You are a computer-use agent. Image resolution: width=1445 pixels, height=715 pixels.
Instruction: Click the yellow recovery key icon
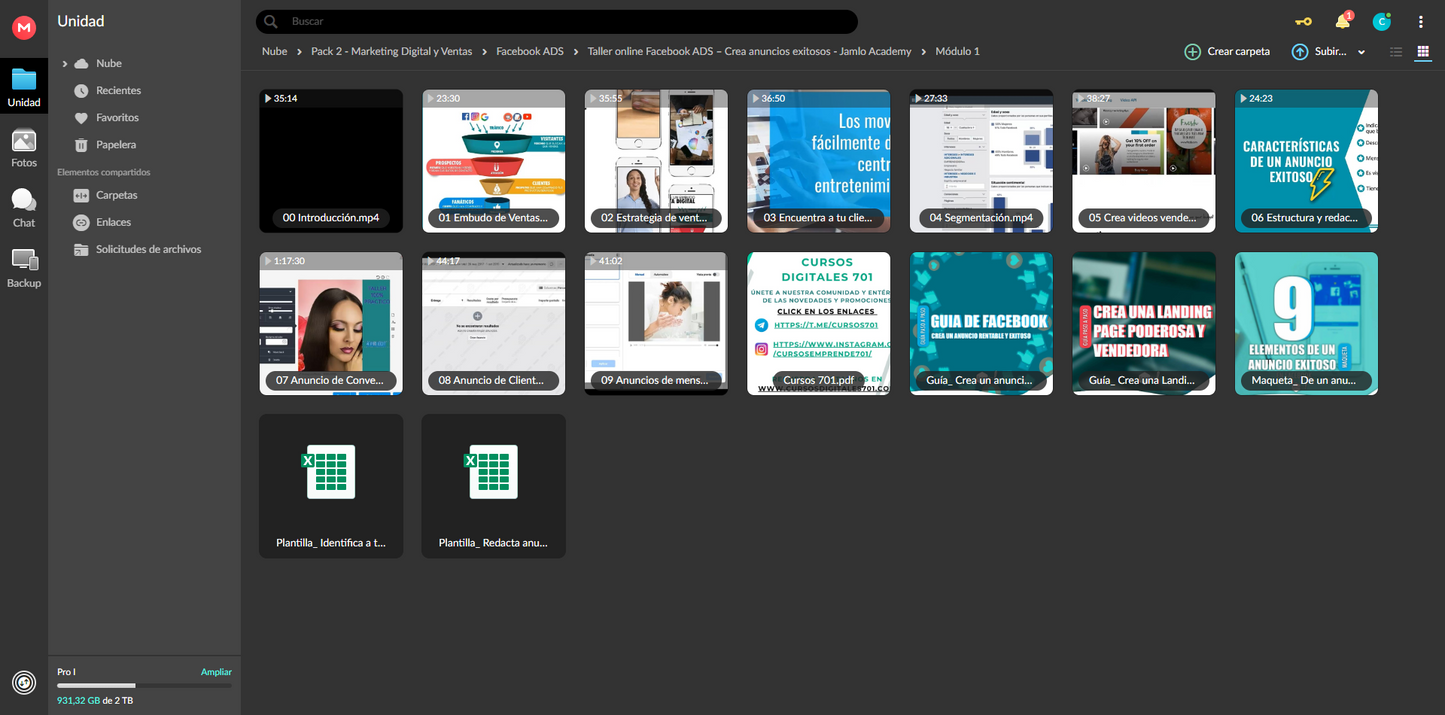tap(1302, 21)
